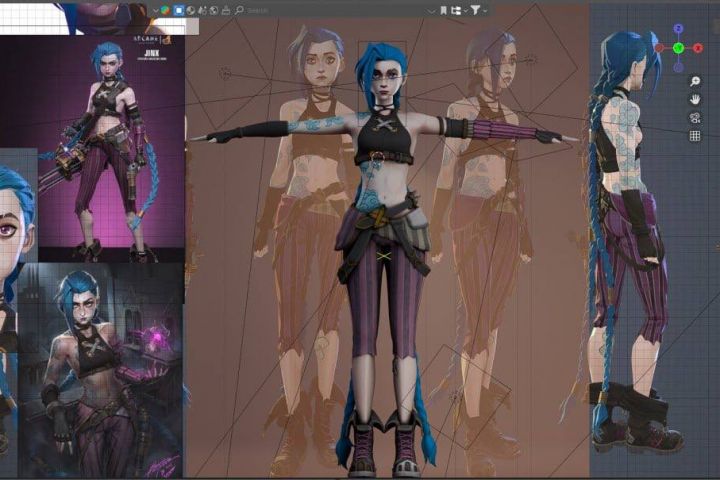Image resolution: width=720 pixels, height=480 pixels.
Task: Select the second globe shading icon
Action: click(214, 10)
